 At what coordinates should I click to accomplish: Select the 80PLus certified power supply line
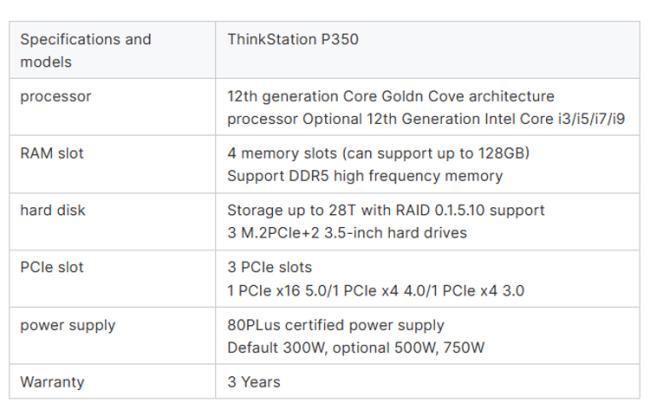pyautogui.click(x=335, y=324)
